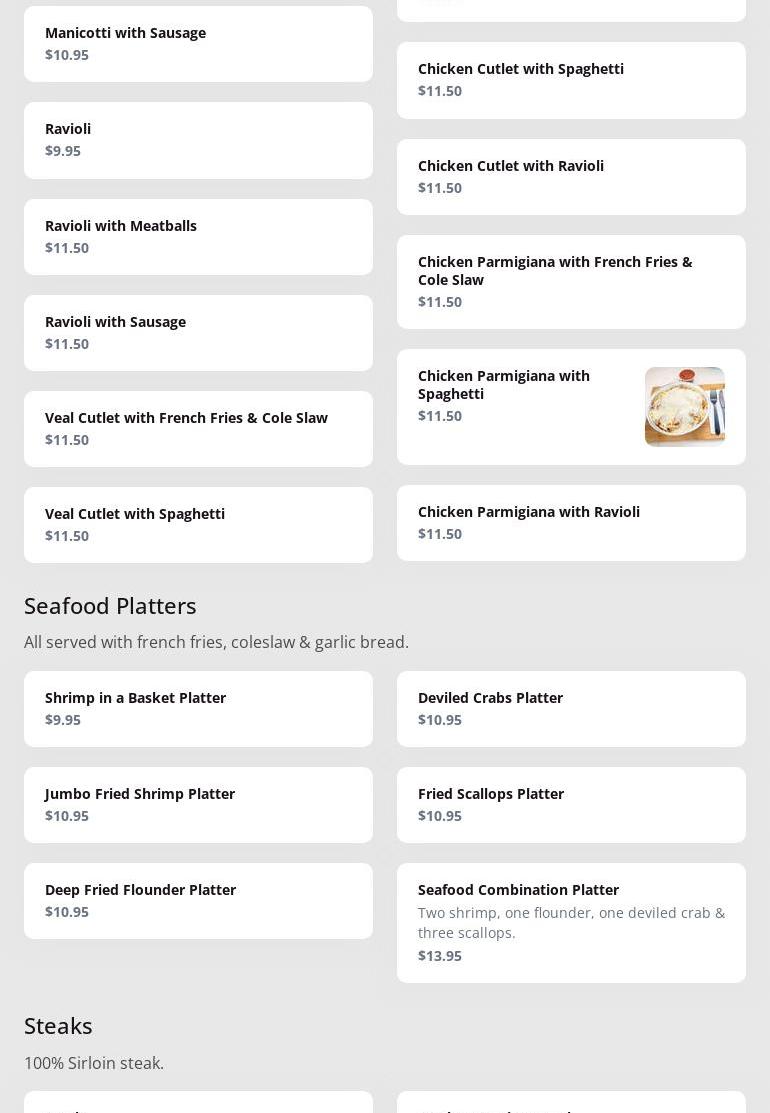The height and width of the screenshot is (1113, 770).
Task: Click the Steaks section heading
Action: click(58, 1025)
